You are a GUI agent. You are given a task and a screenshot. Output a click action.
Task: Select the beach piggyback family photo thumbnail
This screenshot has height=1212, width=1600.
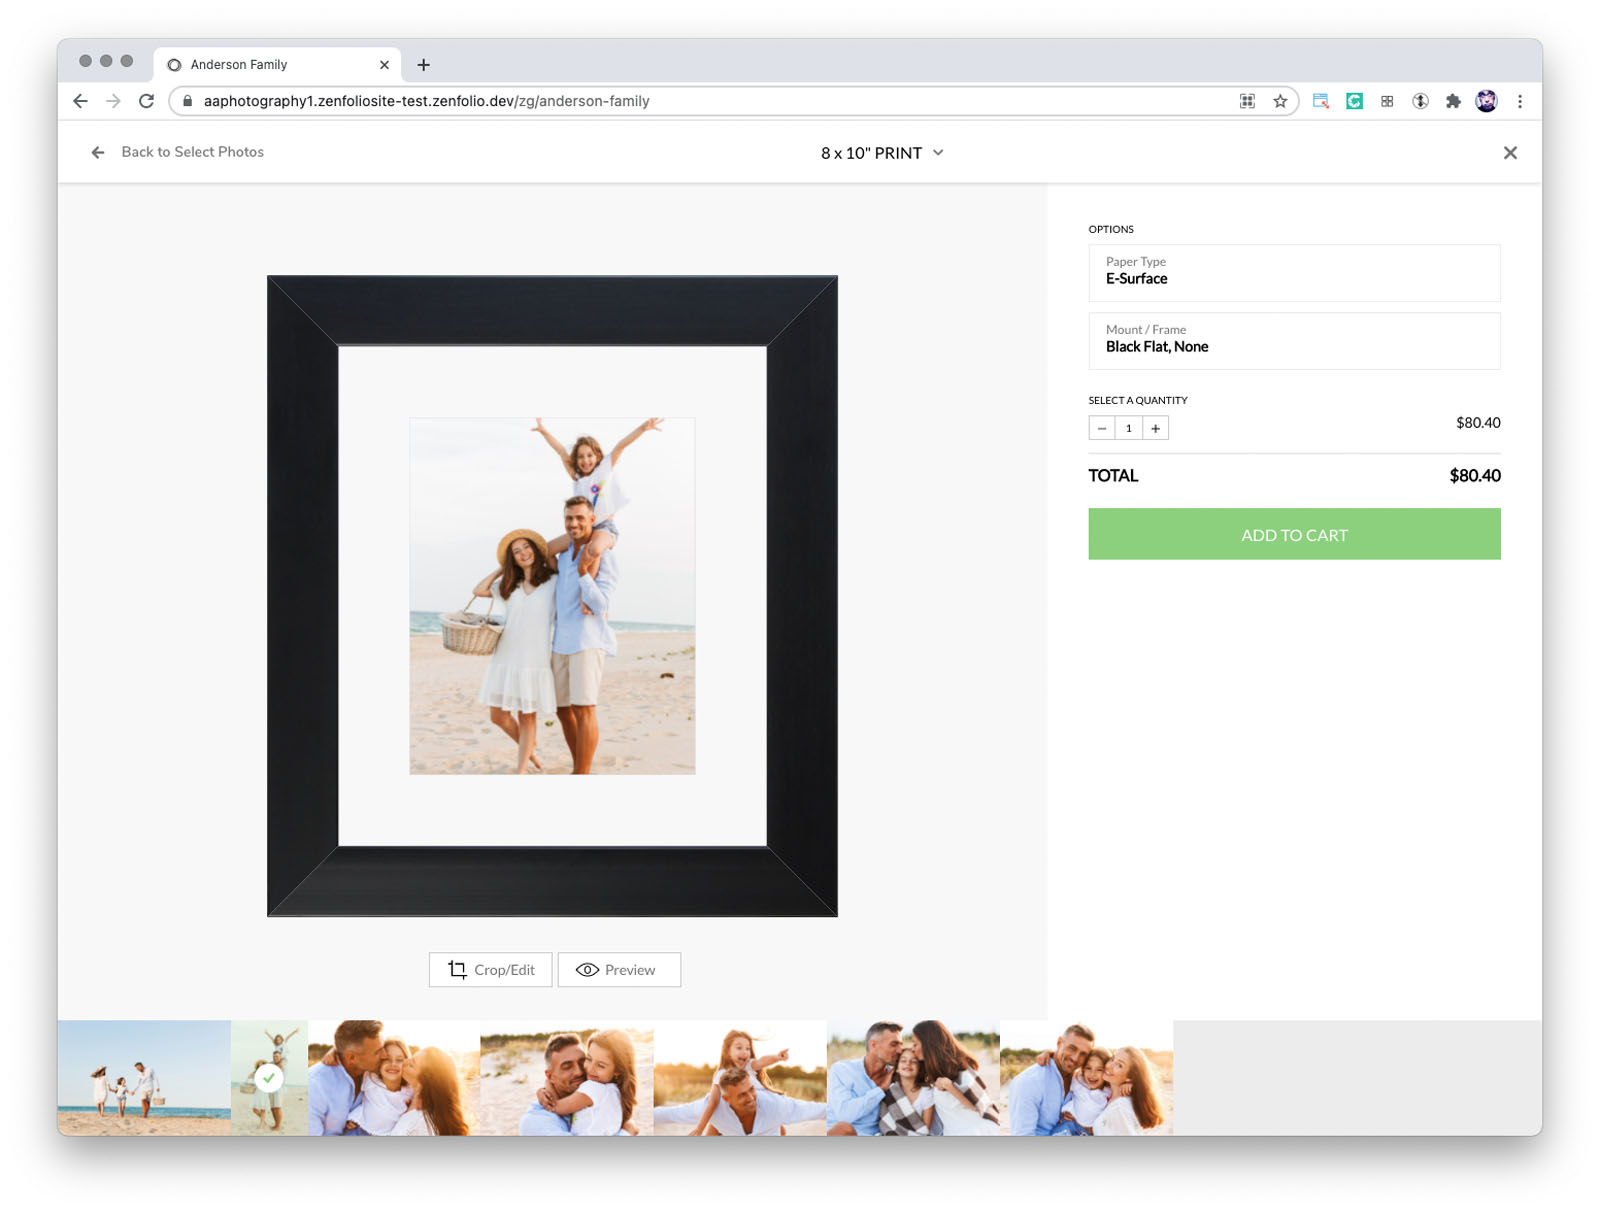point(740,1078)
